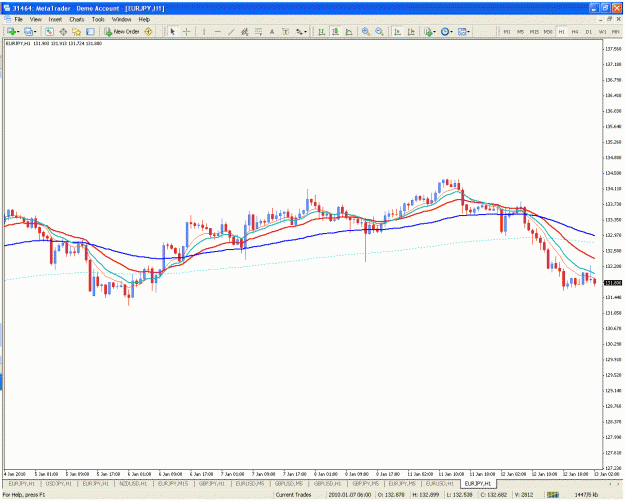625x501 pixels.
Task: Select the horizontal line drawing tool
Action: [x=217, y=31]
